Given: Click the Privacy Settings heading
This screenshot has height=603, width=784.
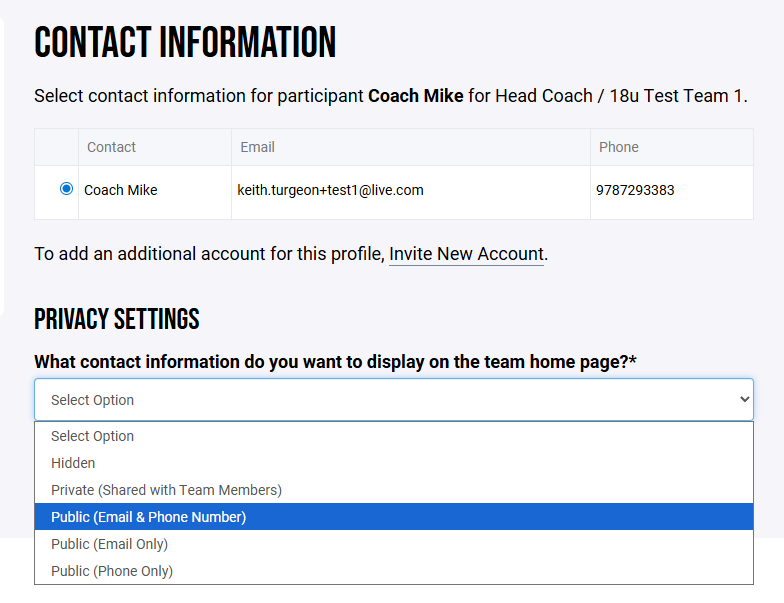Looking at the screenshot, I should (x=117, y=320).
